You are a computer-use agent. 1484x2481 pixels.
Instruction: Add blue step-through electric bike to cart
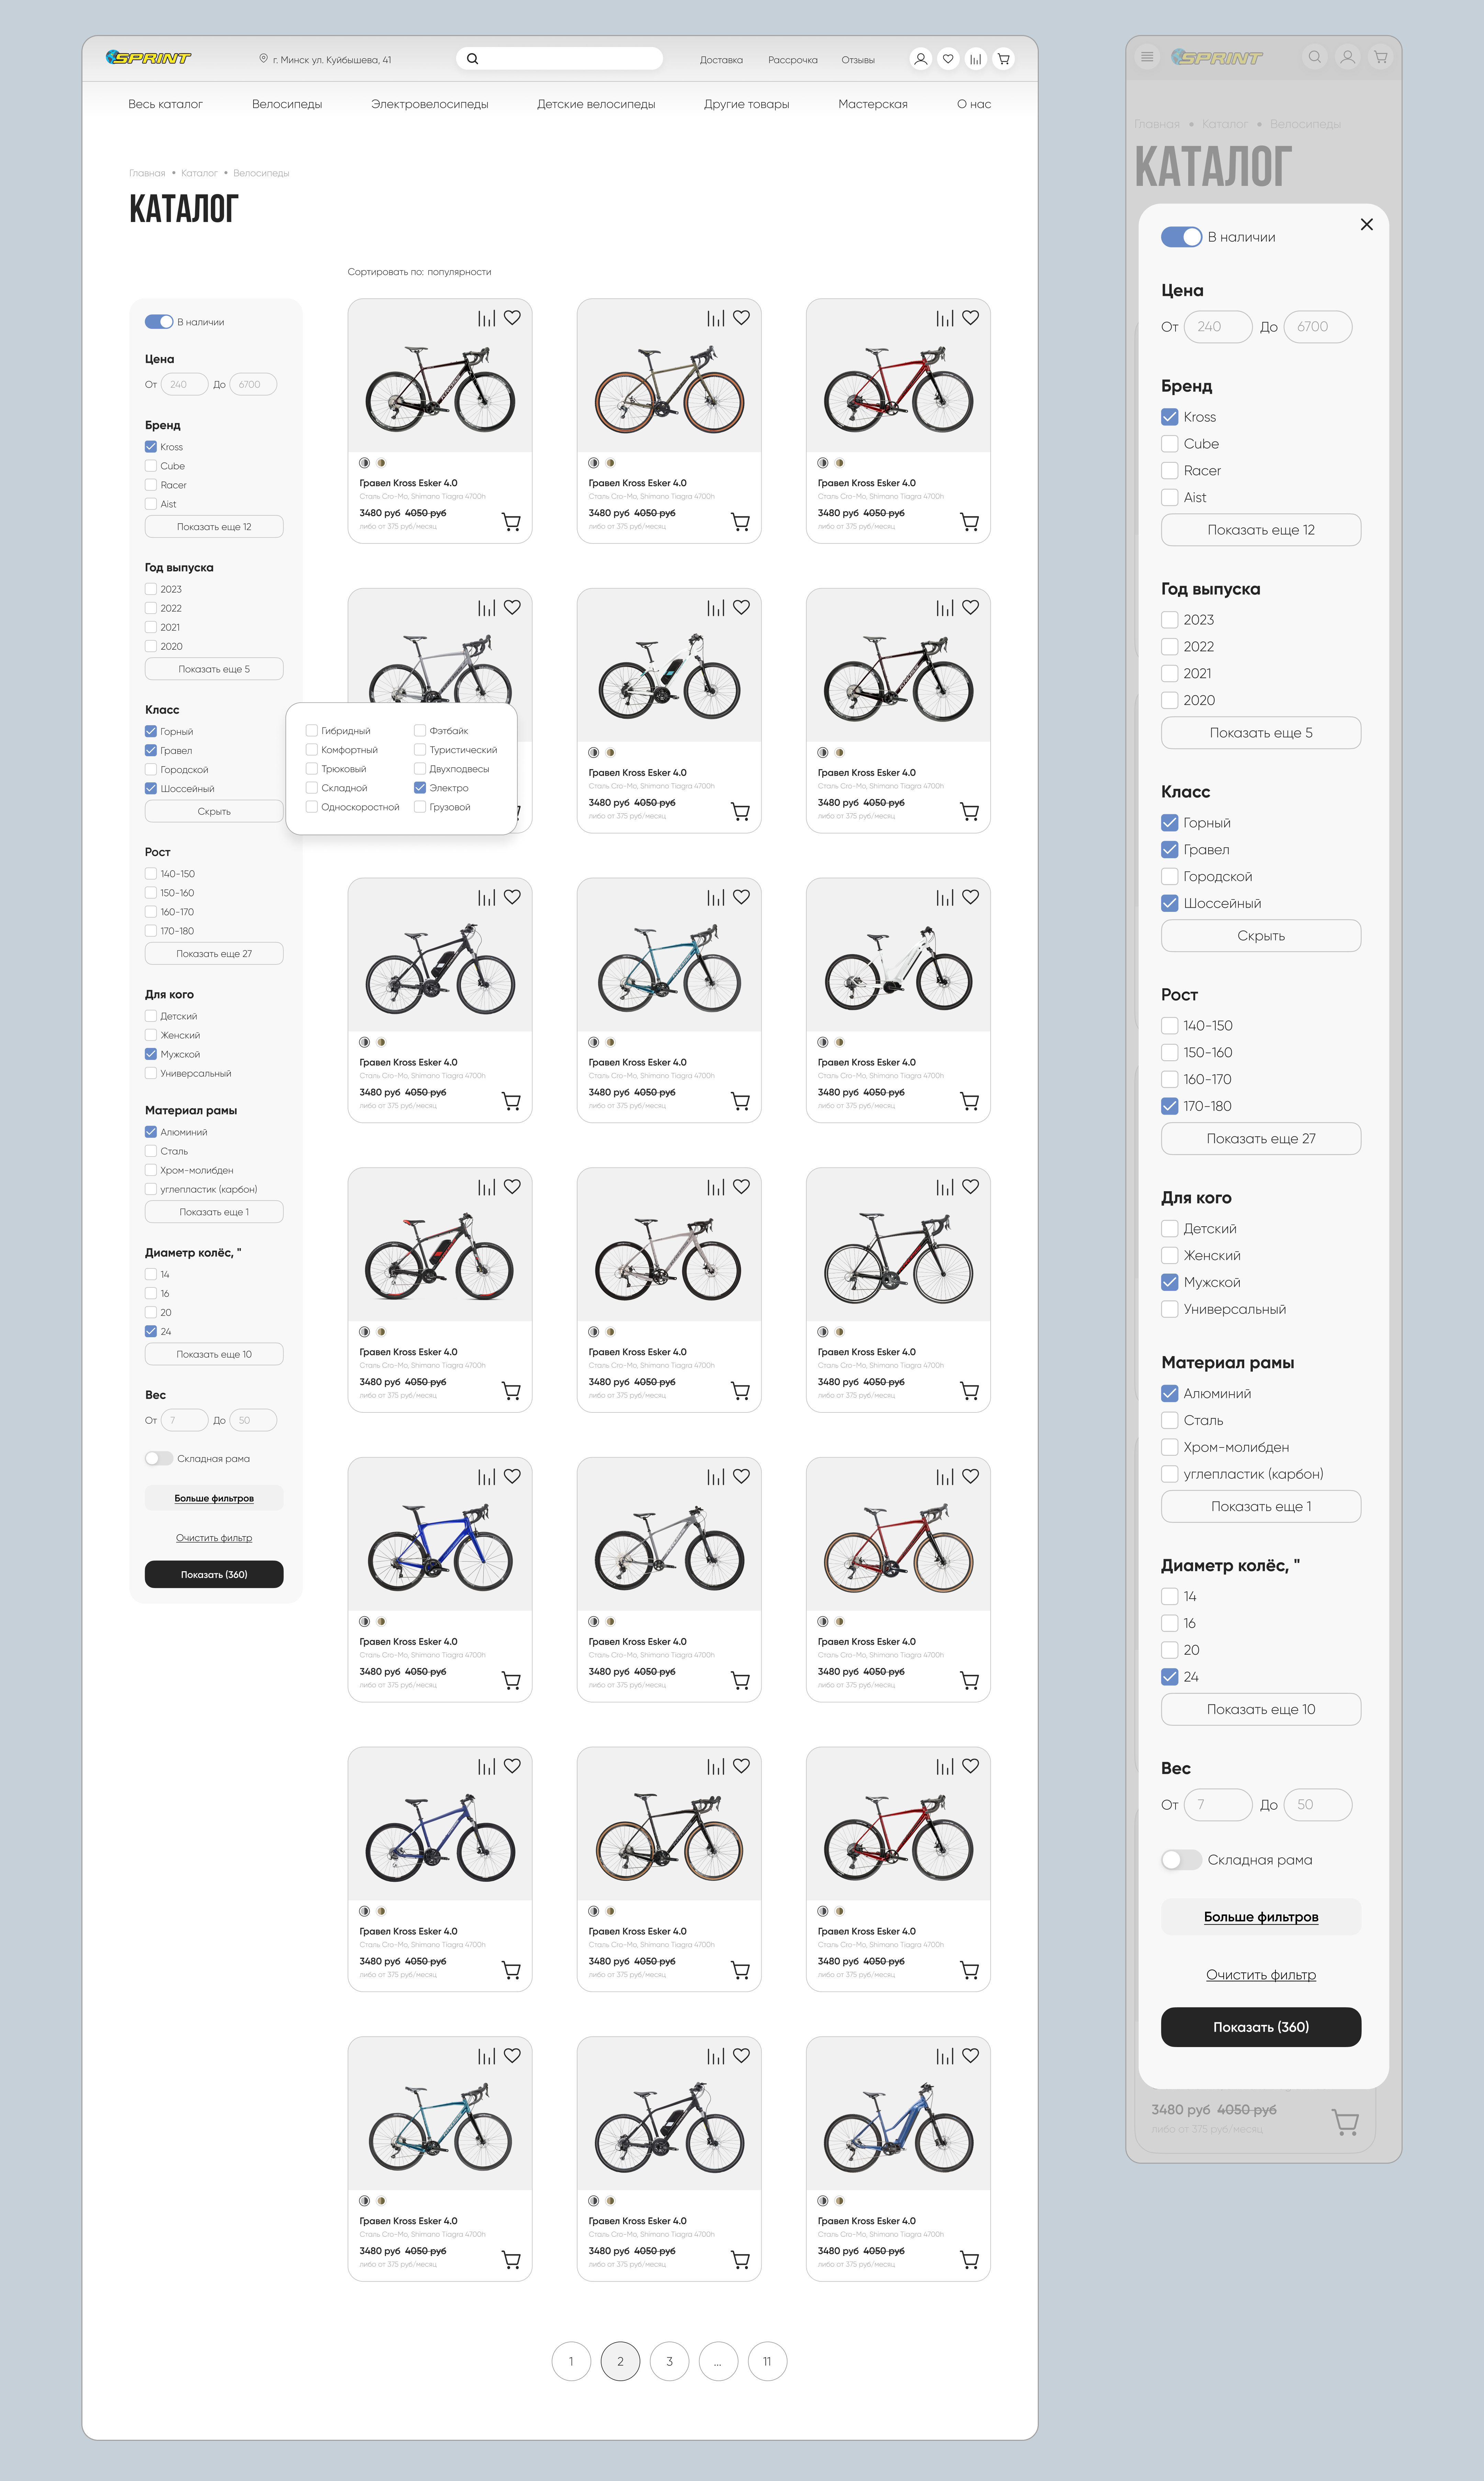969,2260
